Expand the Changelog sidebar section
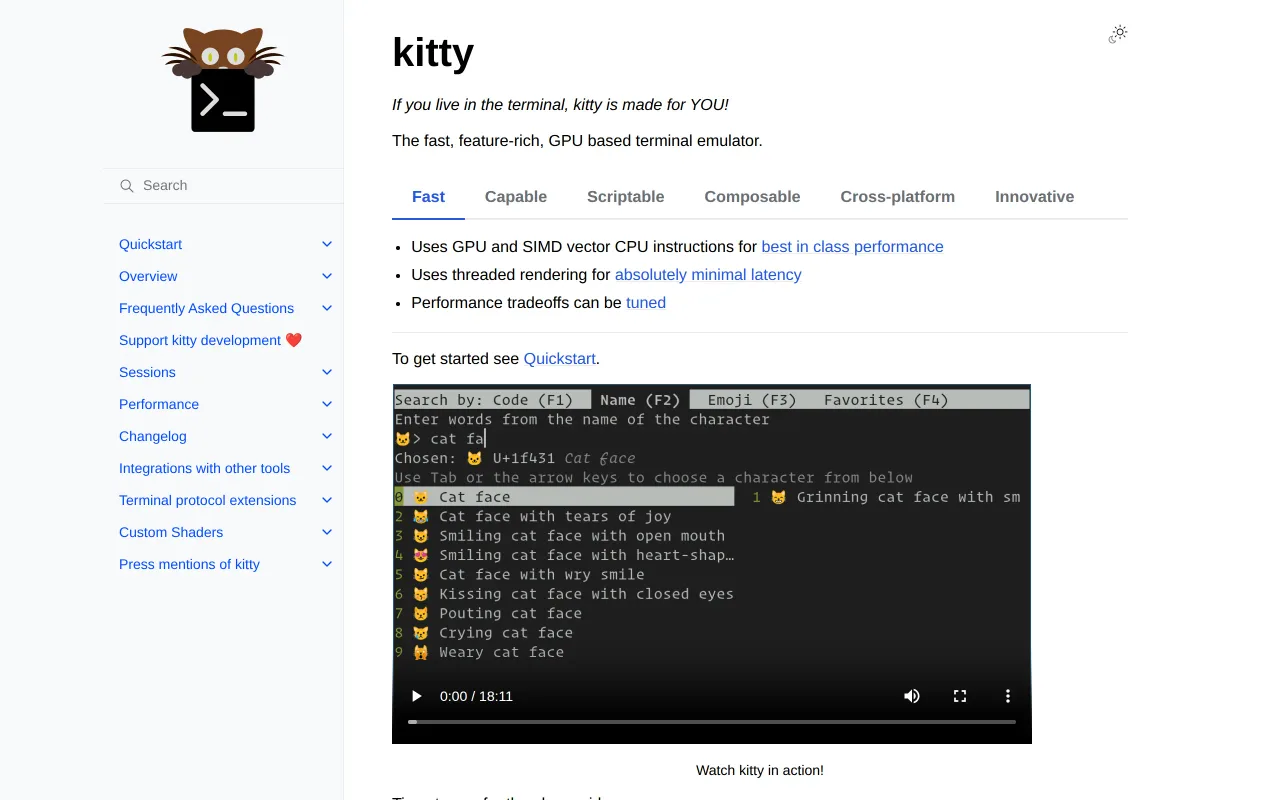1280x800 pixels. tap(327, 436)
